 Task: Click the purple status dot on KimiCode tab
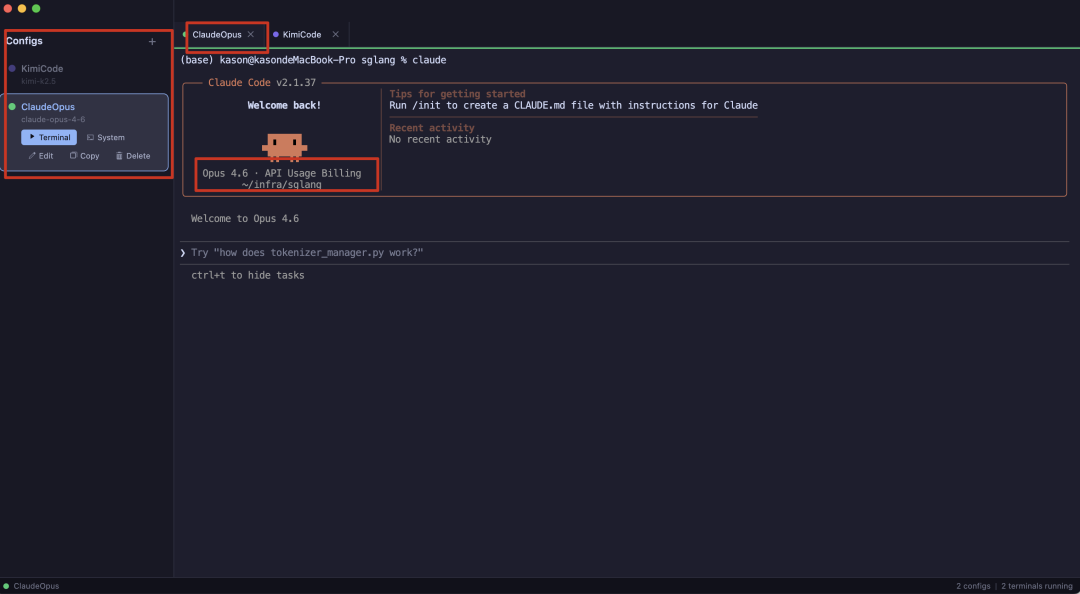click(276, 34)
